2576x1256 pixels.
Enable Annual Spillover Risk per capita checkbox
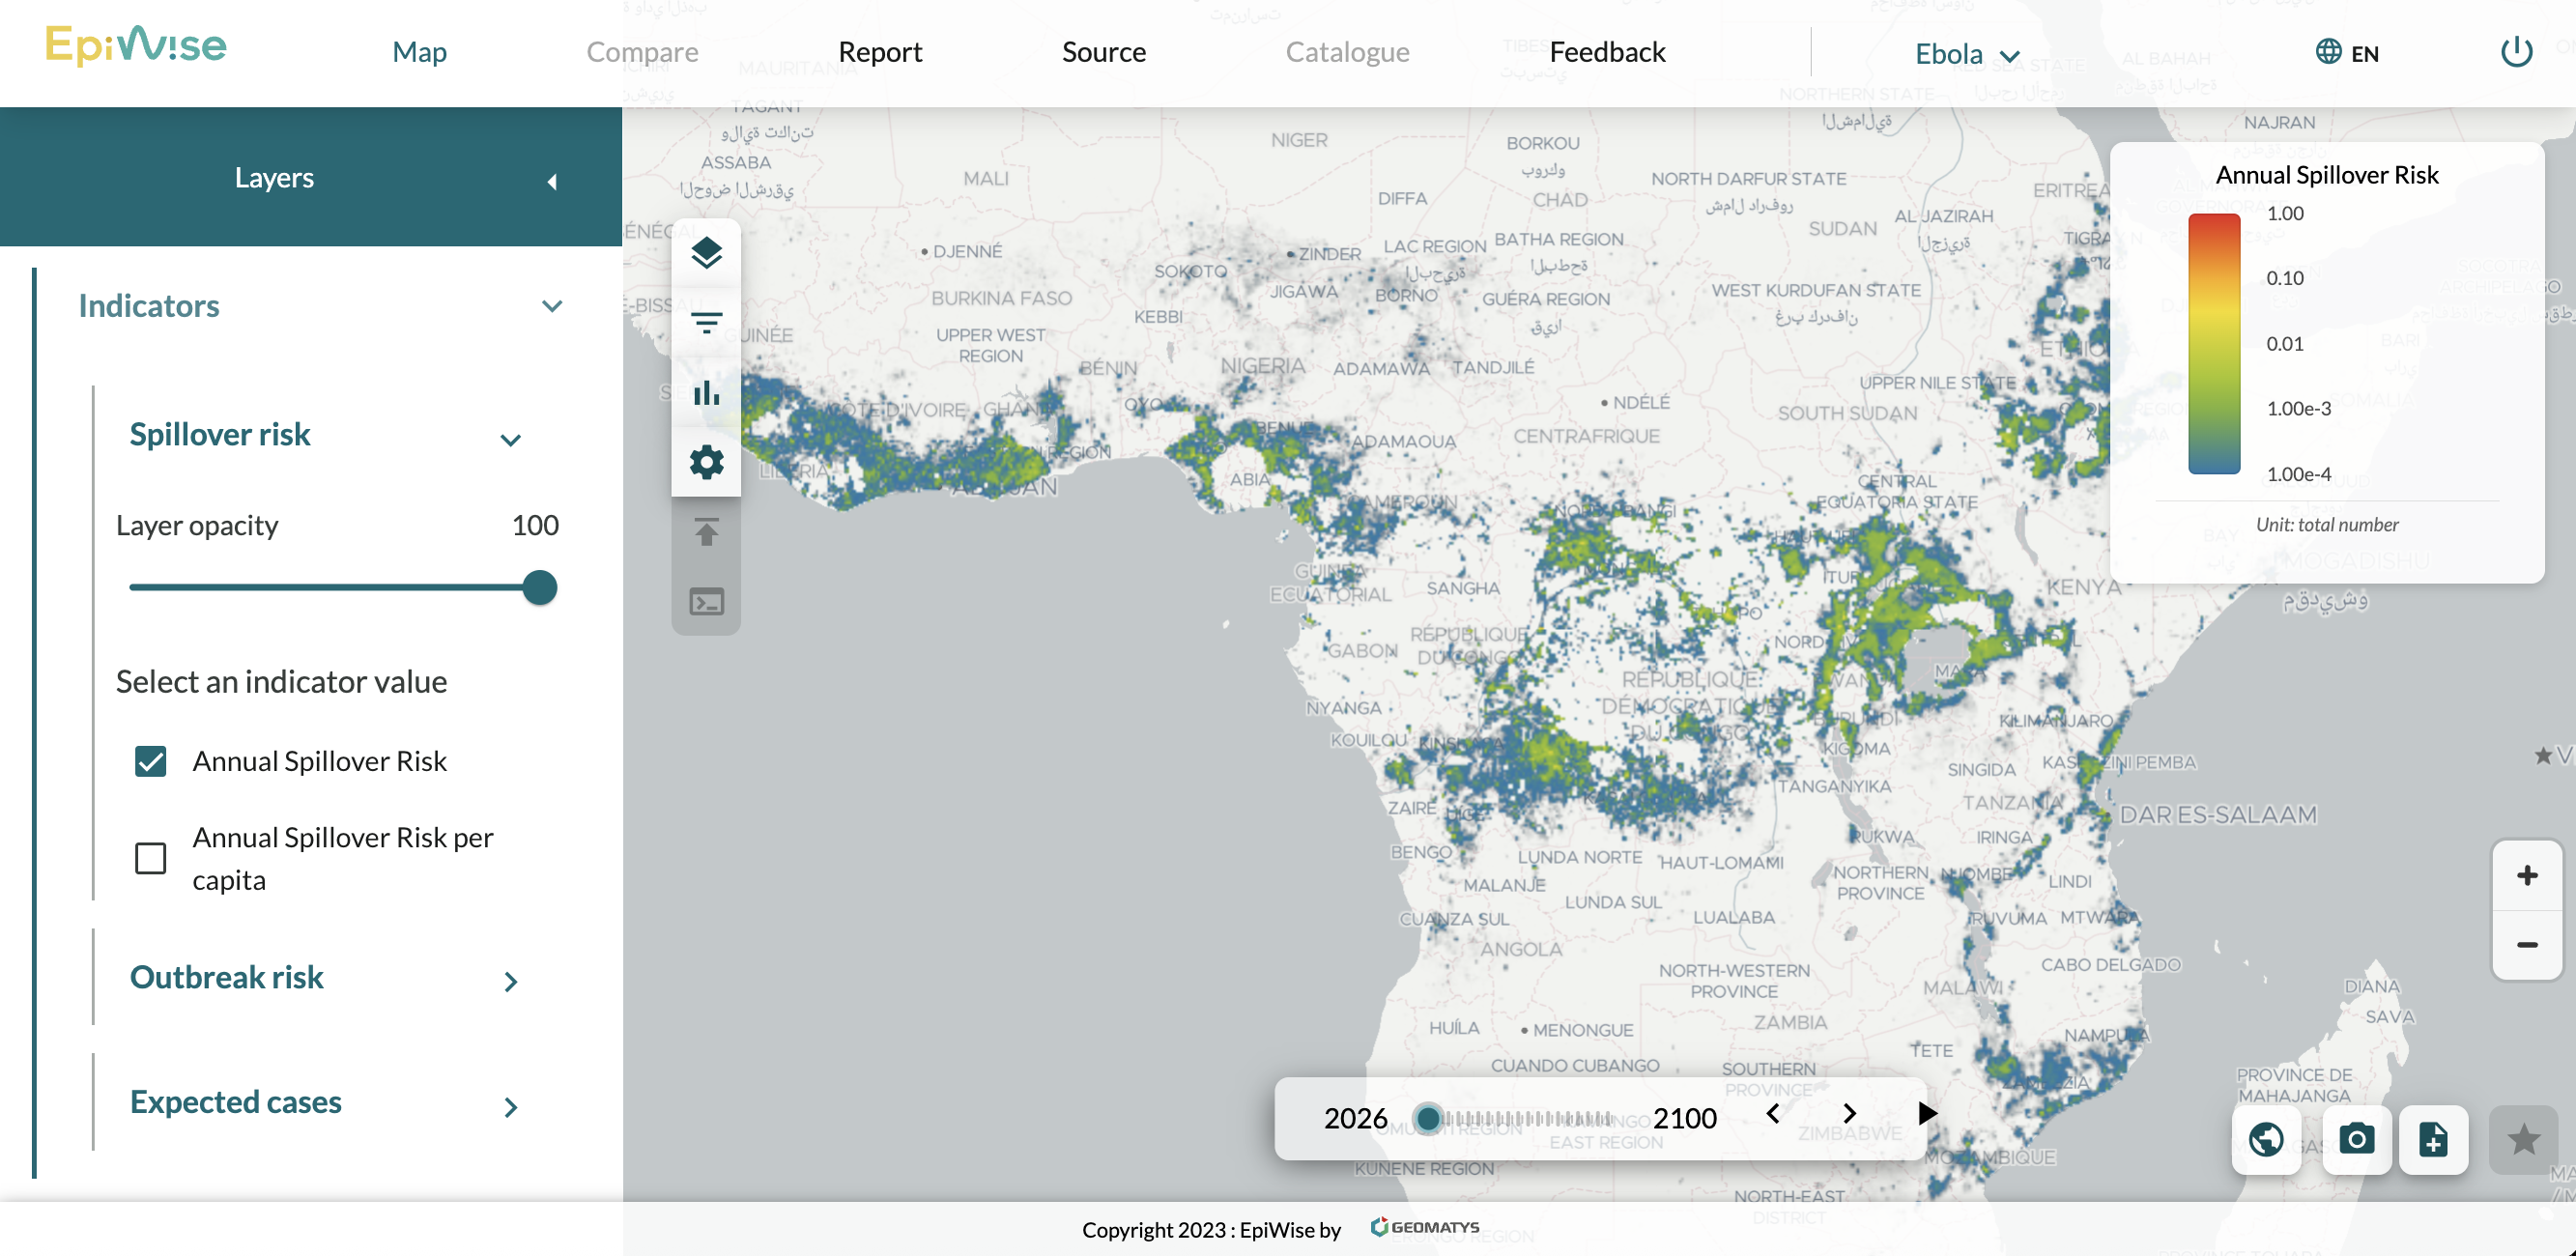point(151,858)
